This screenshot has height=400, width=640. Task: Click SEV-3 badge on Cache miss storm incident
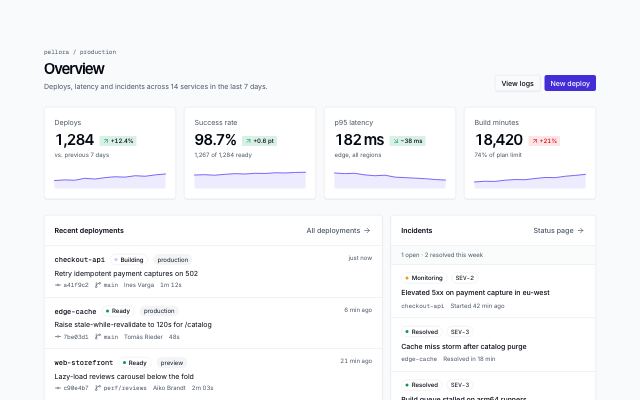(460, 332)
